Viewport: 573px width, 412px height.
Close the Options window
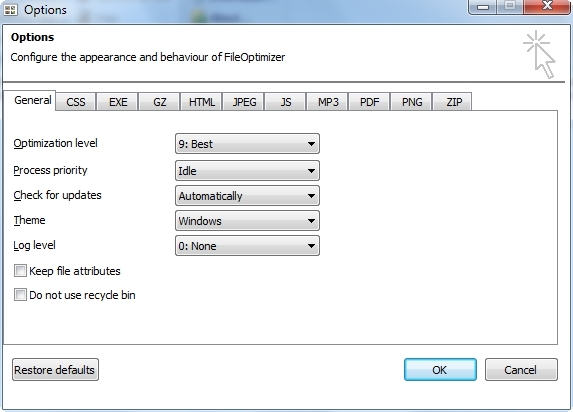pos(547,7)
